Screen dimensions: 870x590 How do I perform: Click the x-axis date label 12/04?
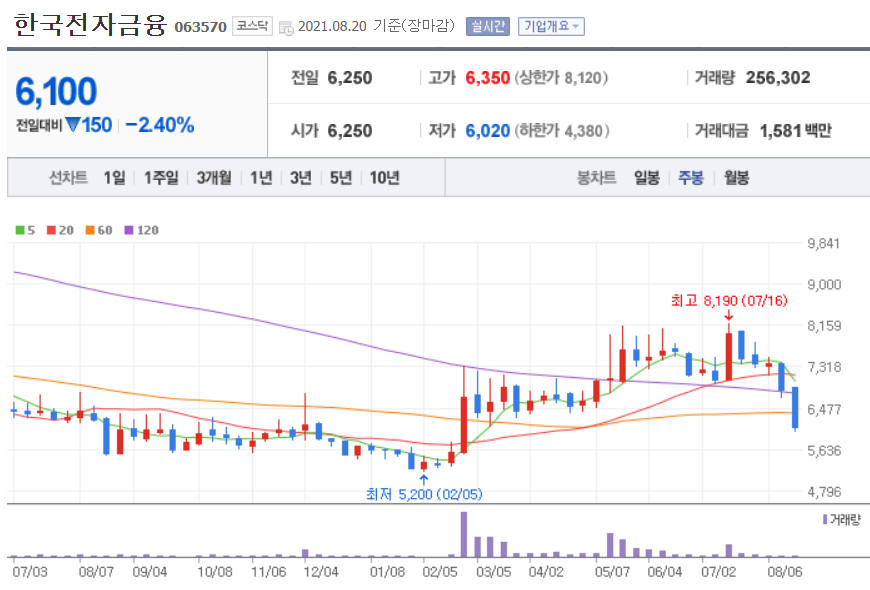tap(321, 572)
